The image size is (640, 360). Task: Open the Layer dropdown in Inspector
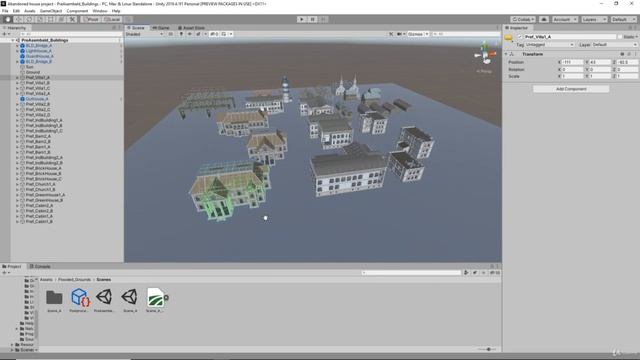(x=615, y=44)
